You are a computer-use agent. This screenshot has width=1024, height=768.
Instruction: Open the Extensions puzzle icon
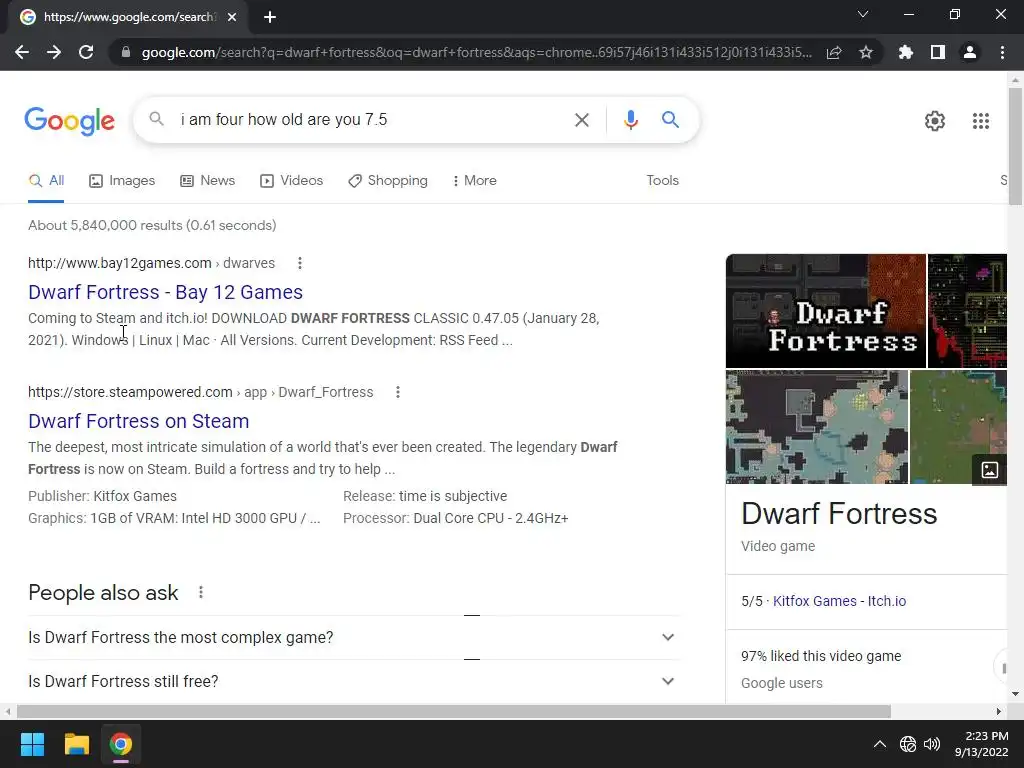tap(906, 52)
